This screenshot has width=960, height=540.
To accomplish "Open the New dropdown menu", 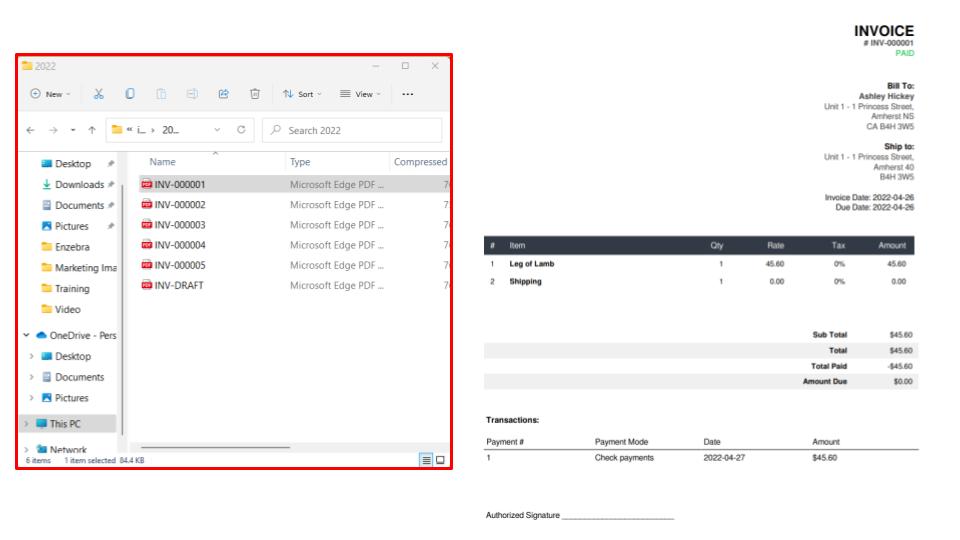I will click(x=50, y=94).
